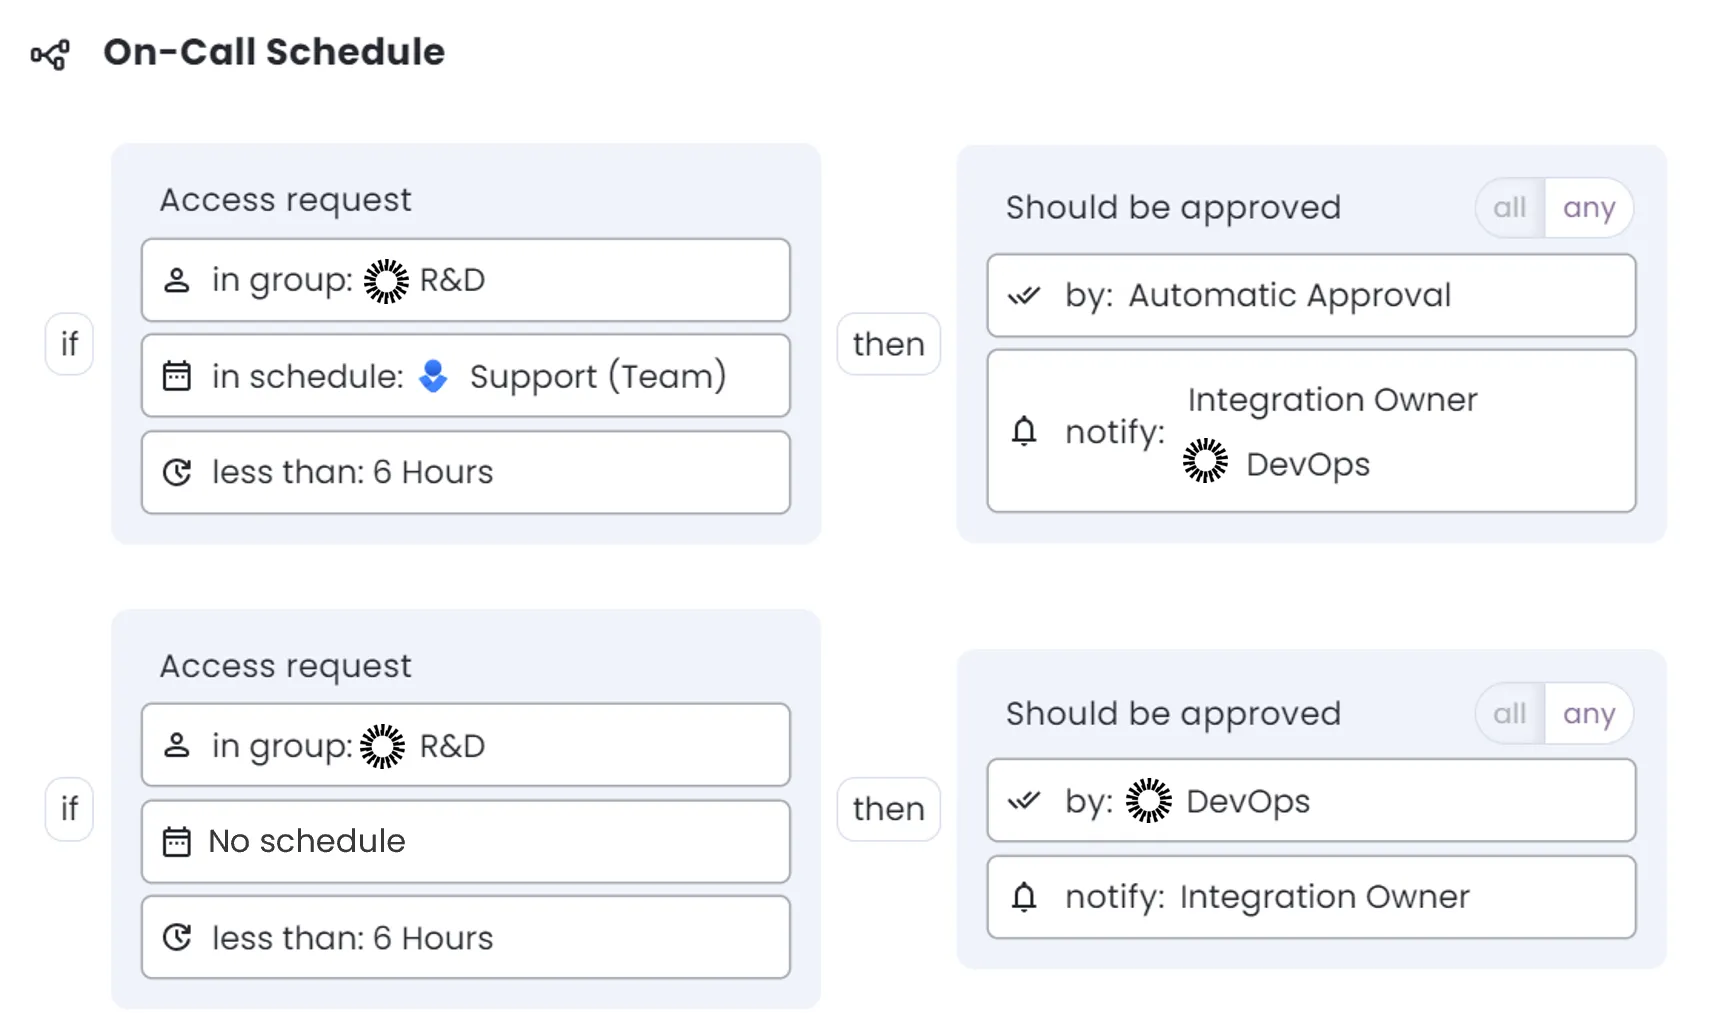Viewport: 1727px width, 1034px height.
Task: Click the person icon in first rule's group
Action: (x=177, y=280)
